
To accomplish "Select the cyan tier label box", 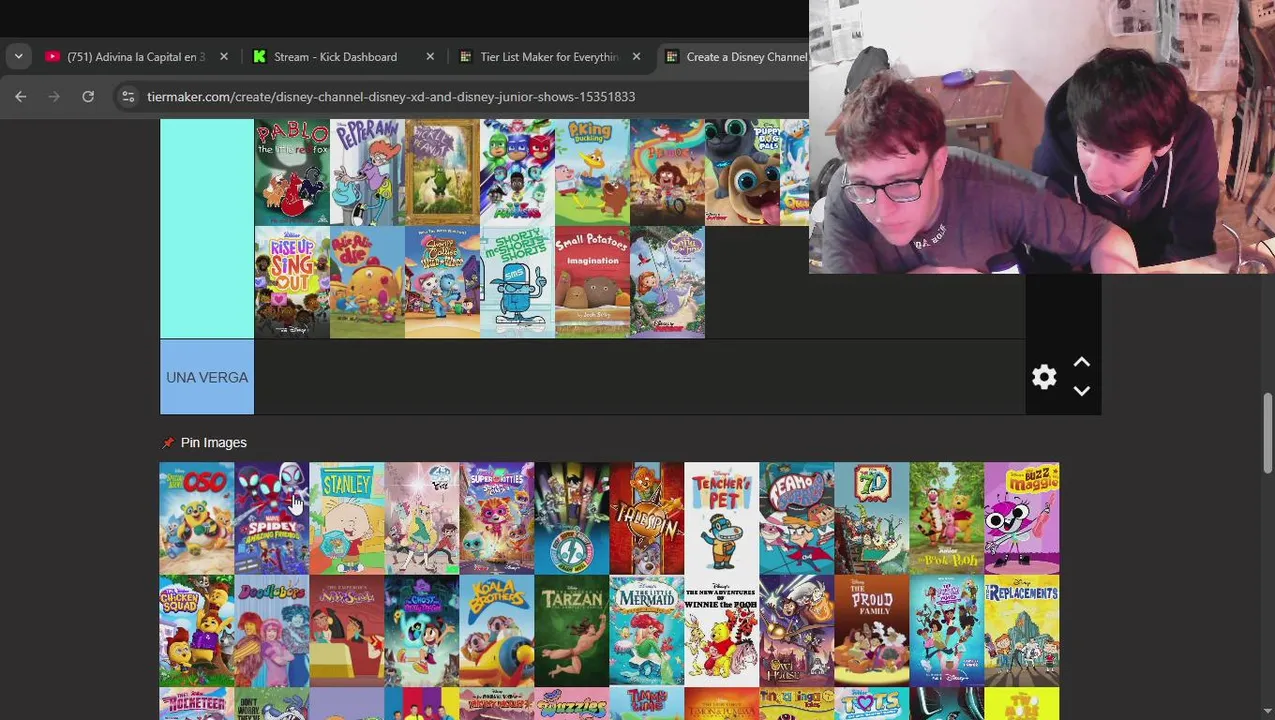I will click(x=207, y=228).
